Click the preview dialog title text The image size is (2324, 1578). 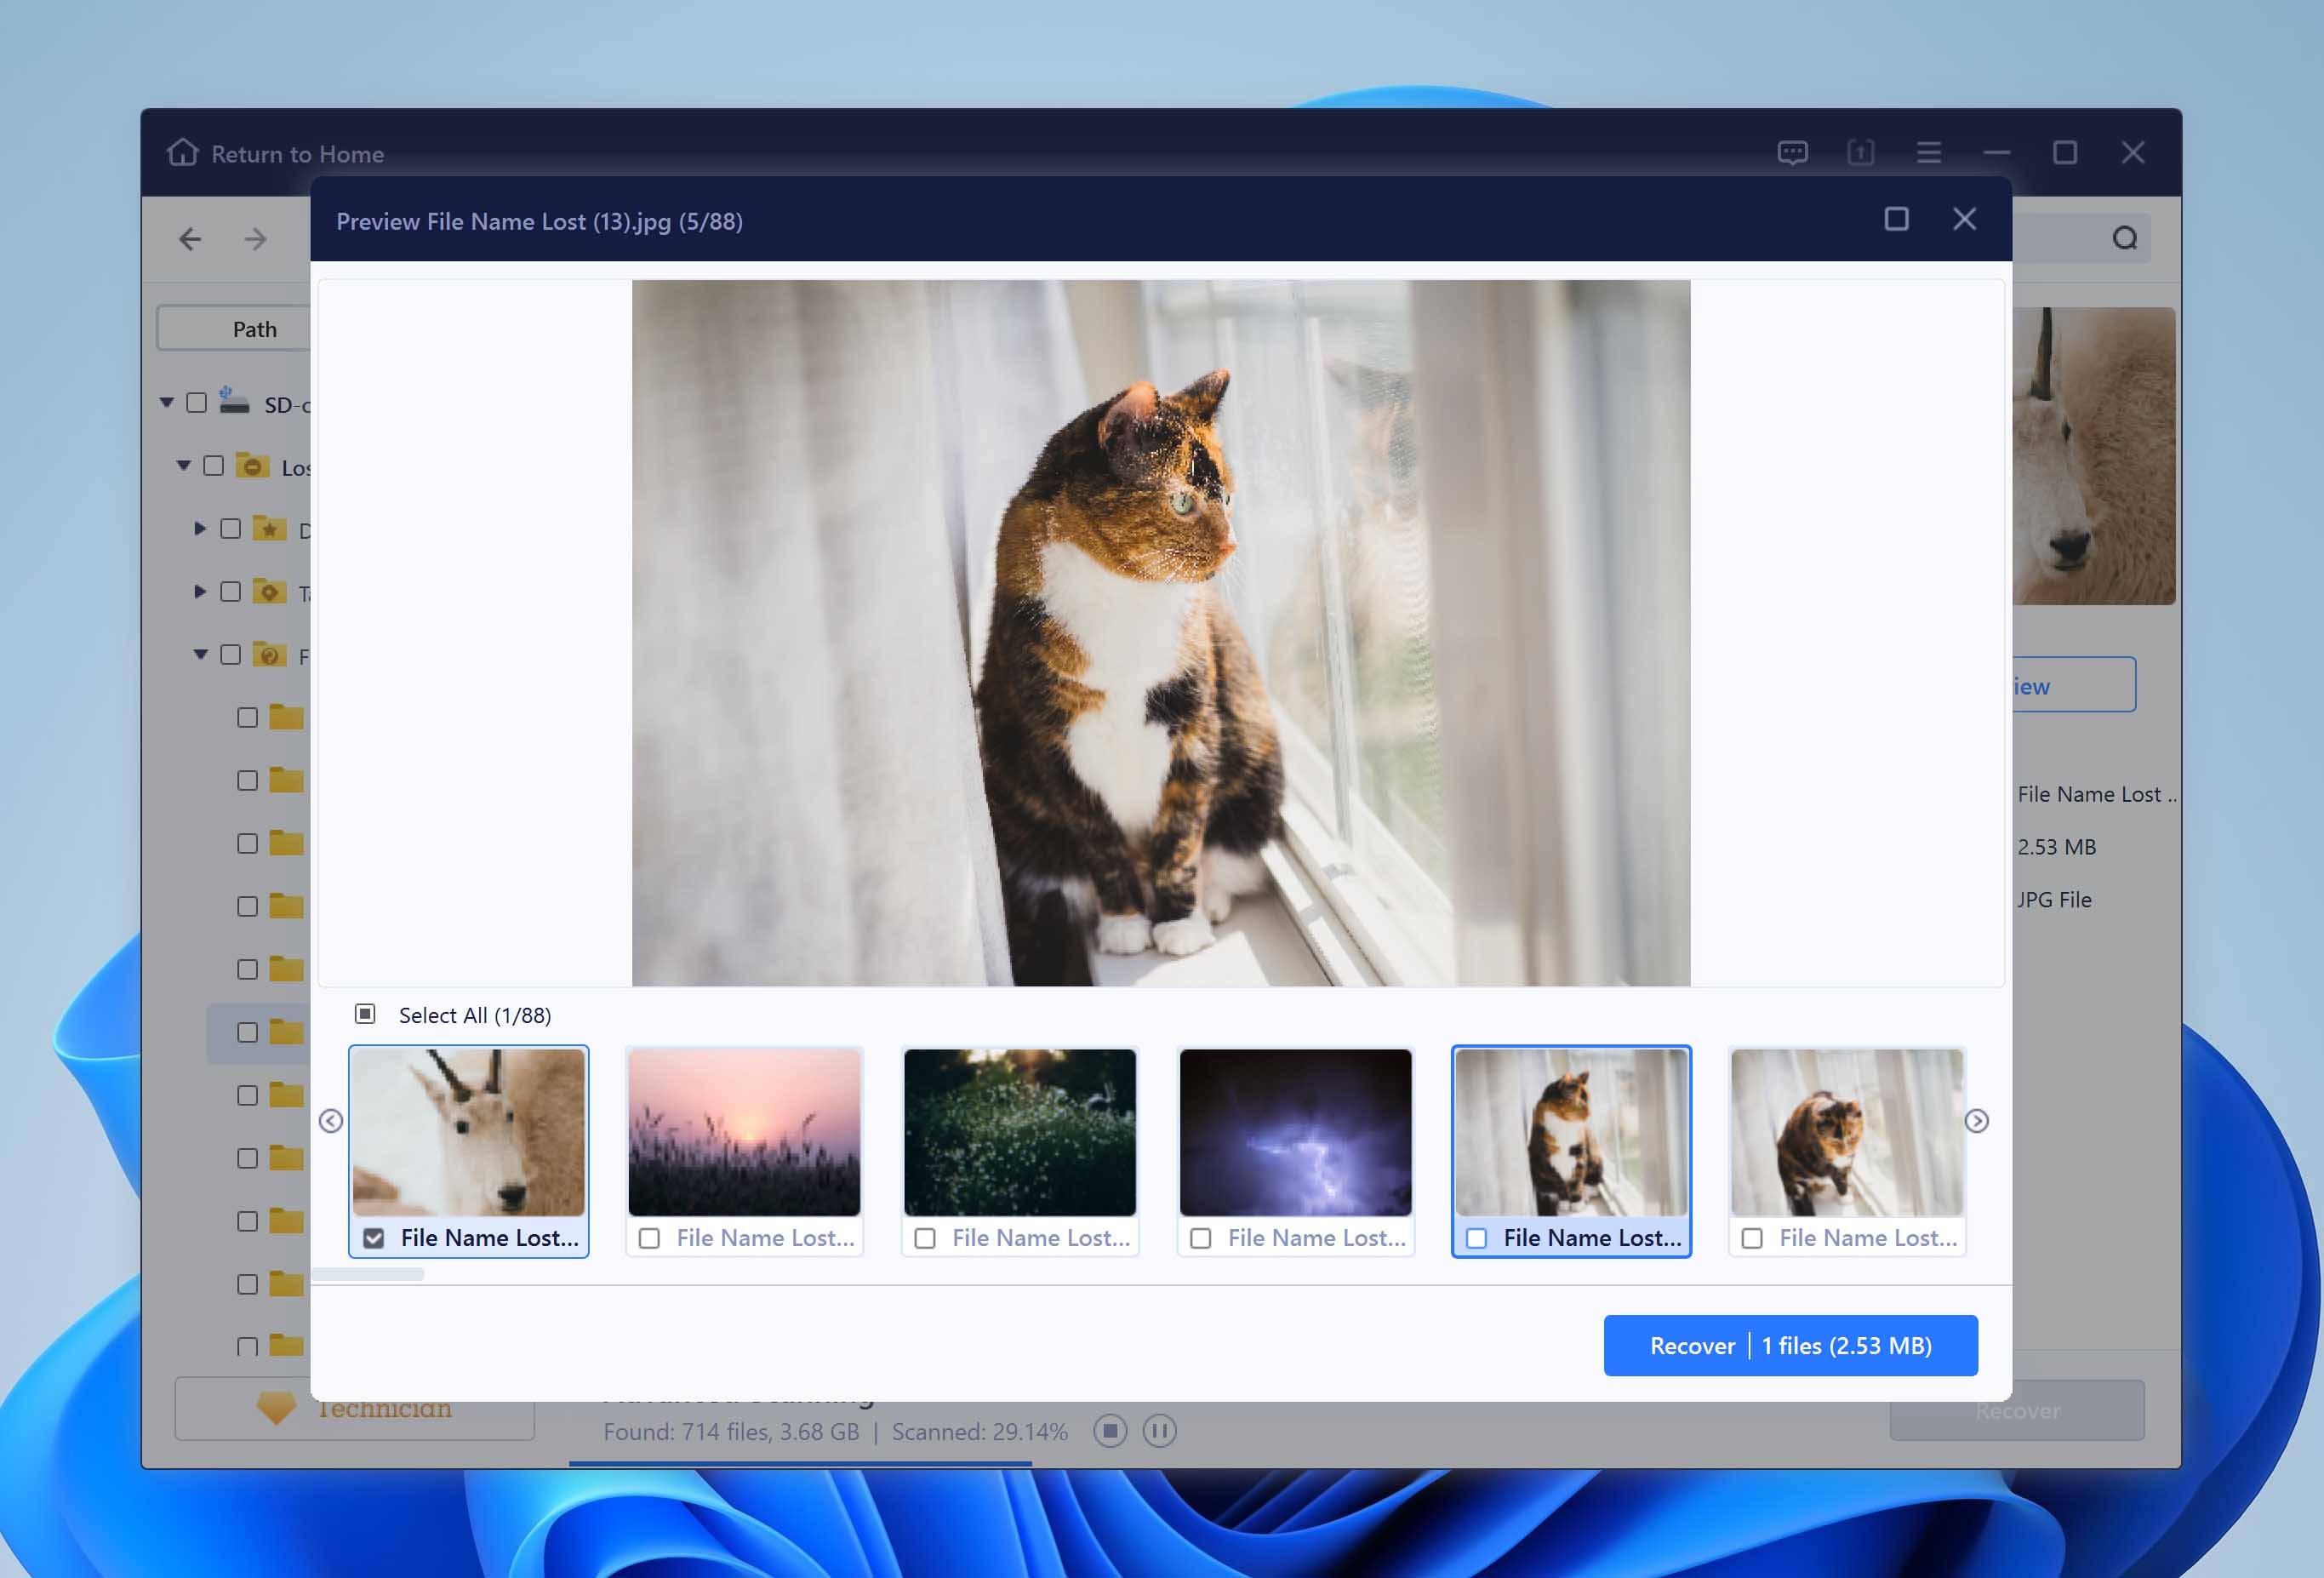539,221
